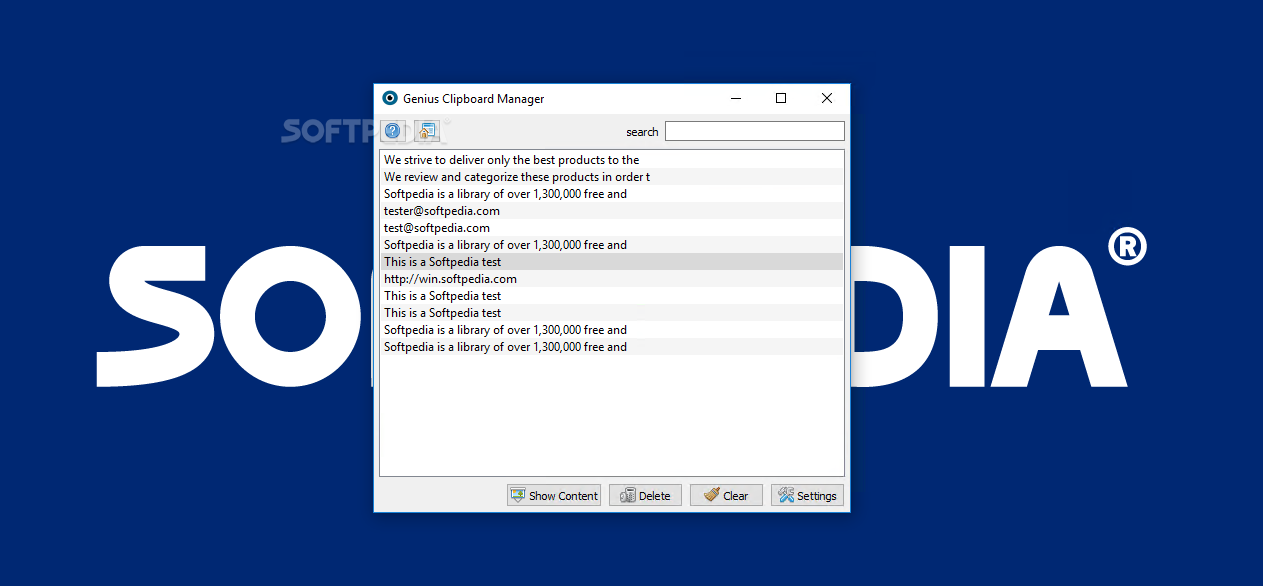Viewport: 1263px width, 586px height.
Task: Open the Settings button
Action: tap(807, 495)
